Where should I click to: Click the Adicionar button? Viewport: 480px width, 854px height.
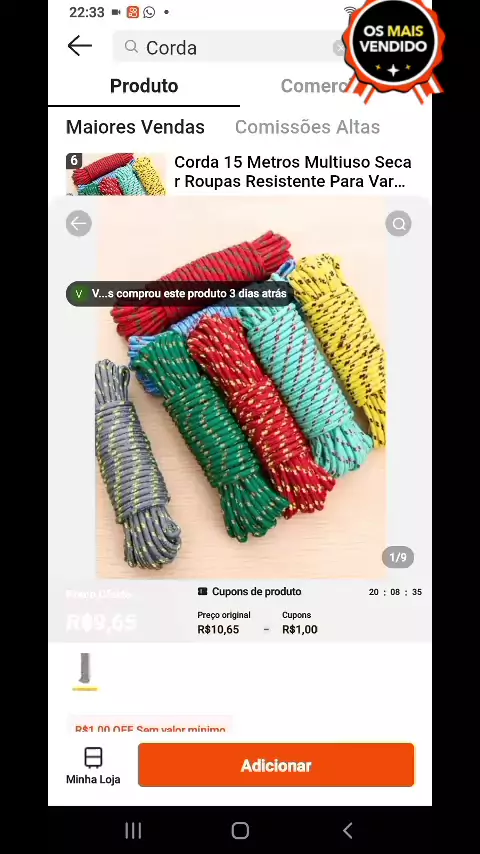tap(276, 765)
